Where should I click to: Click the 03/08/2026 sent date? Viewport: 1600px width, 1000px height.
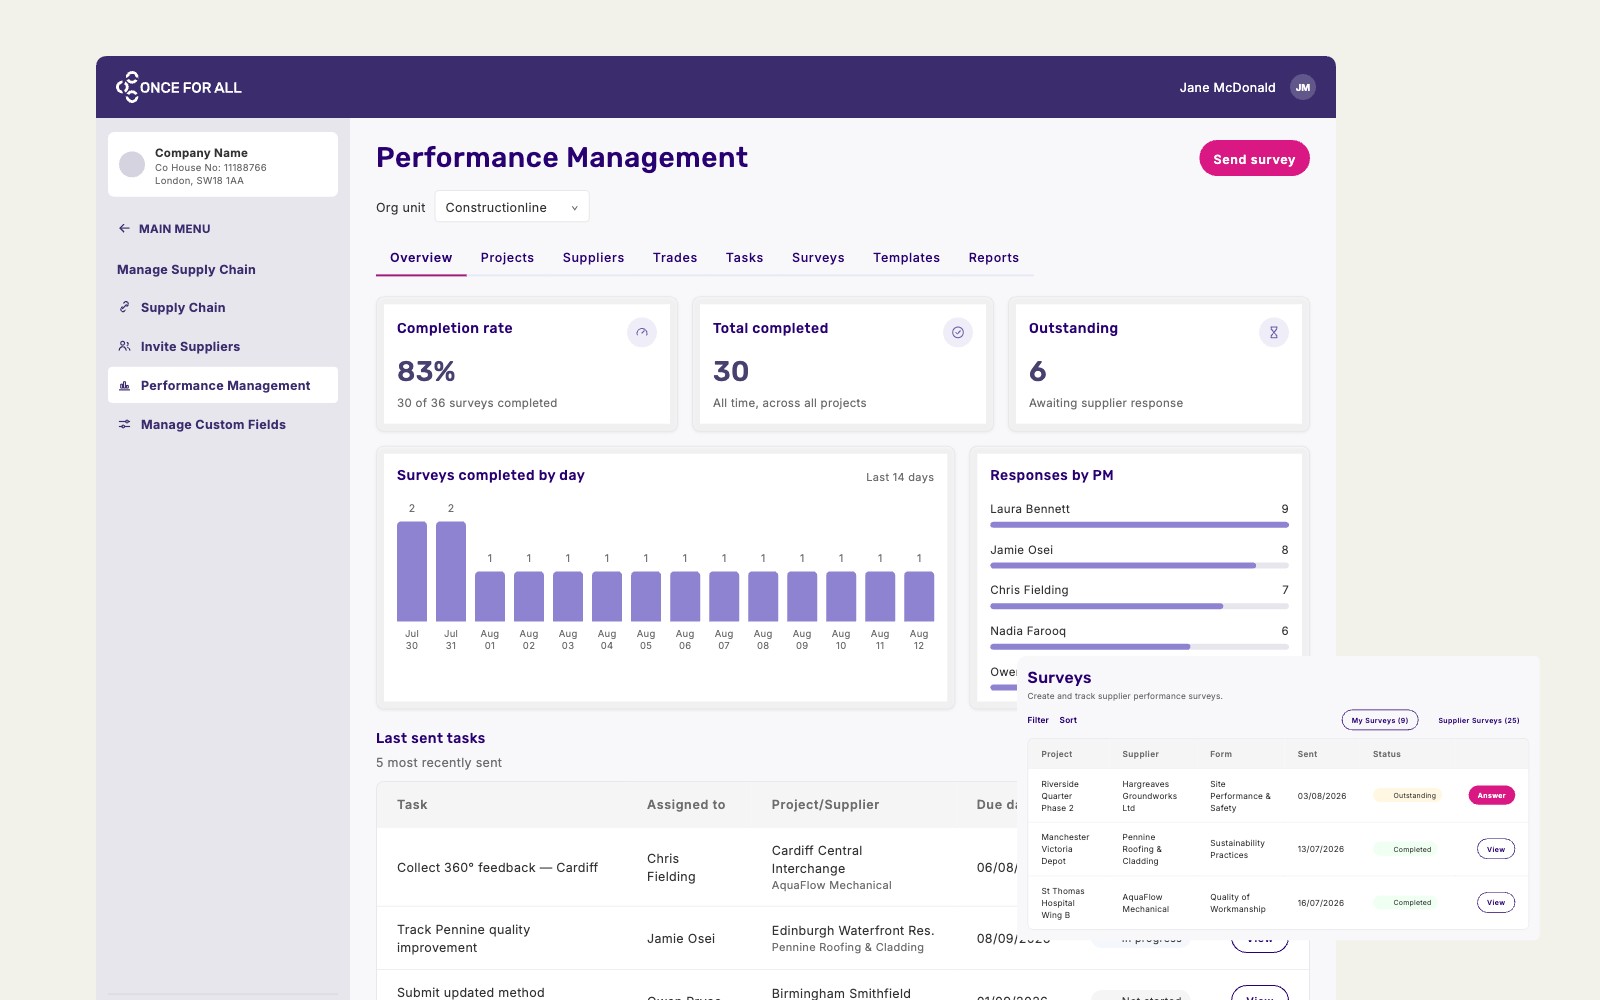pos(1322,796)
